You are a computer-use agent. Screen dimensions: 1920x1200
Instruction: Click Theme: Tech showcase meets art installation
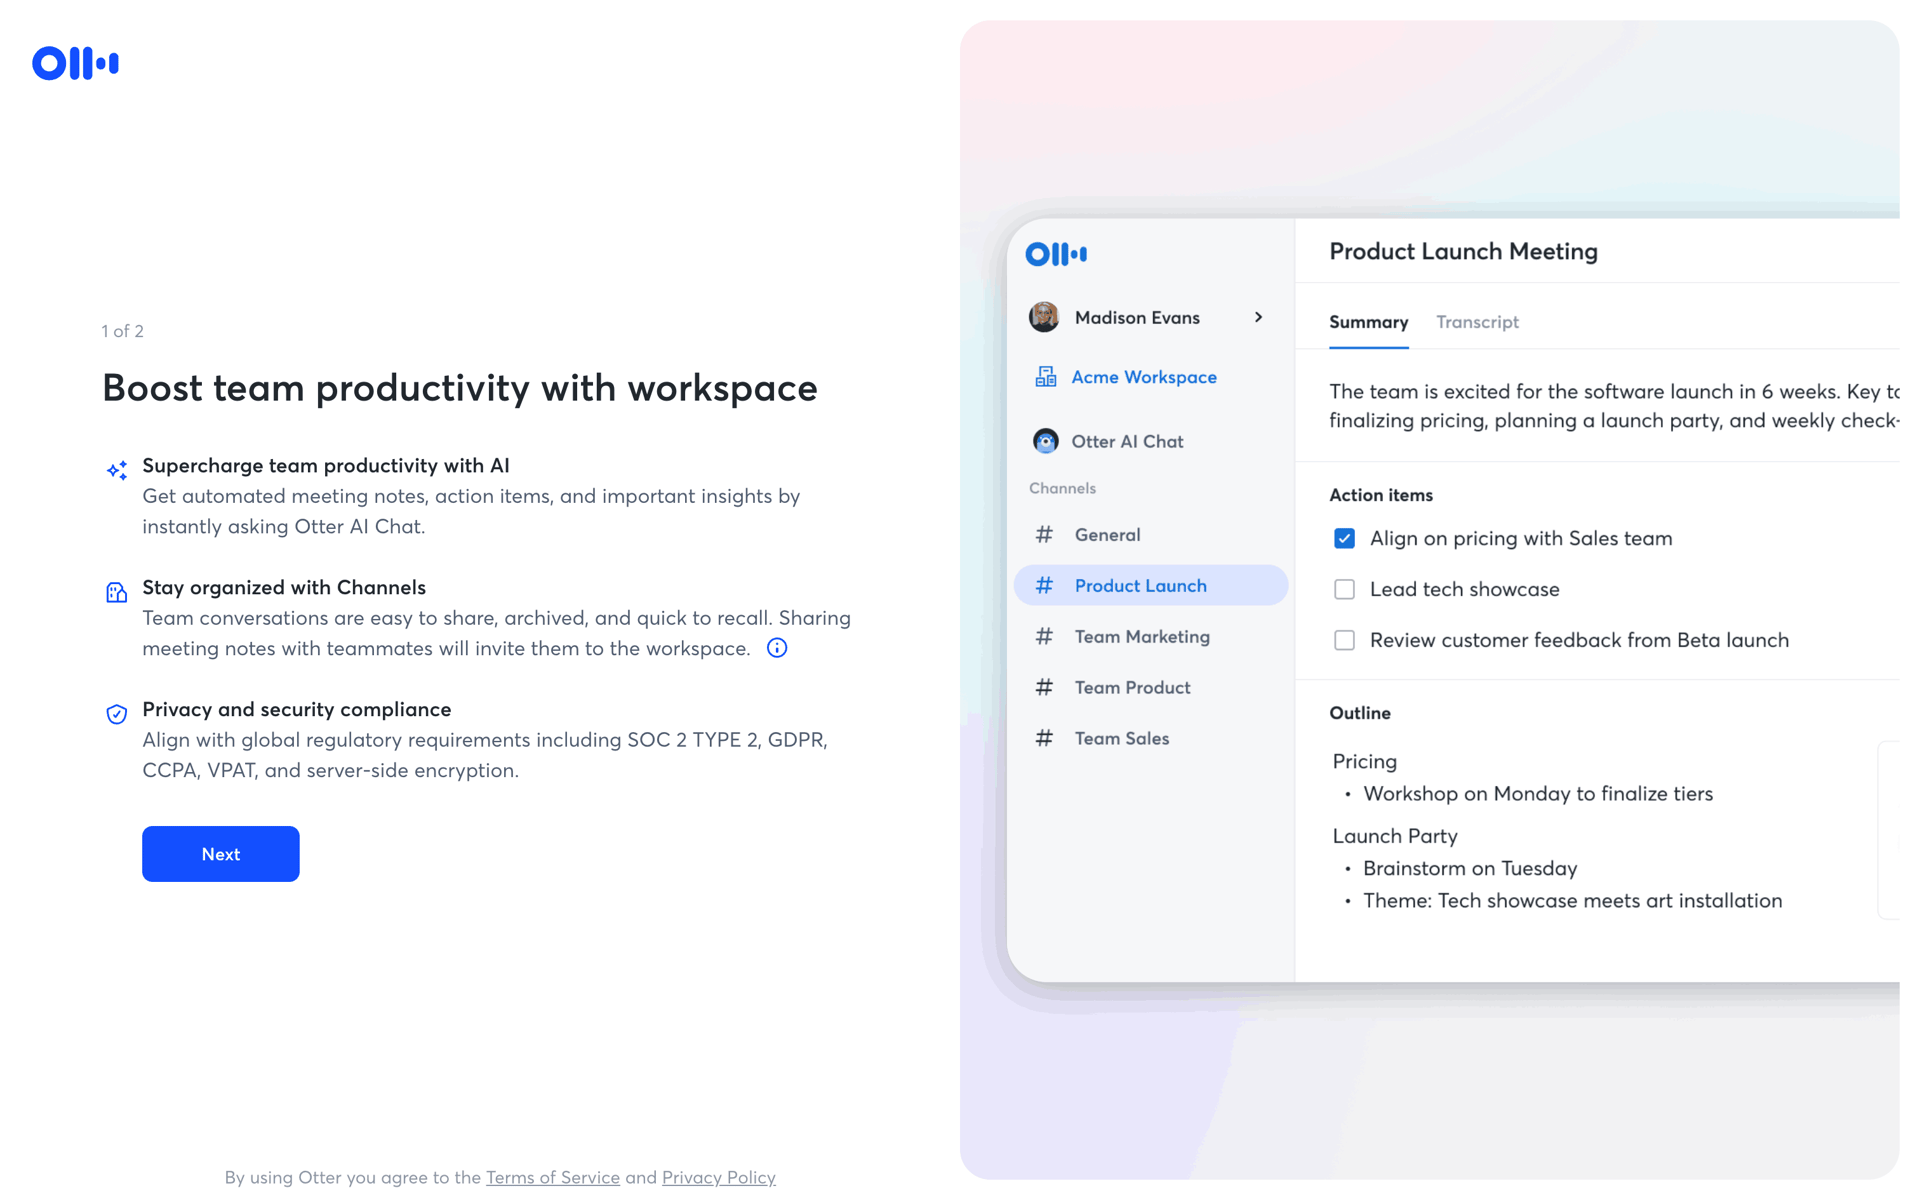1572,900
